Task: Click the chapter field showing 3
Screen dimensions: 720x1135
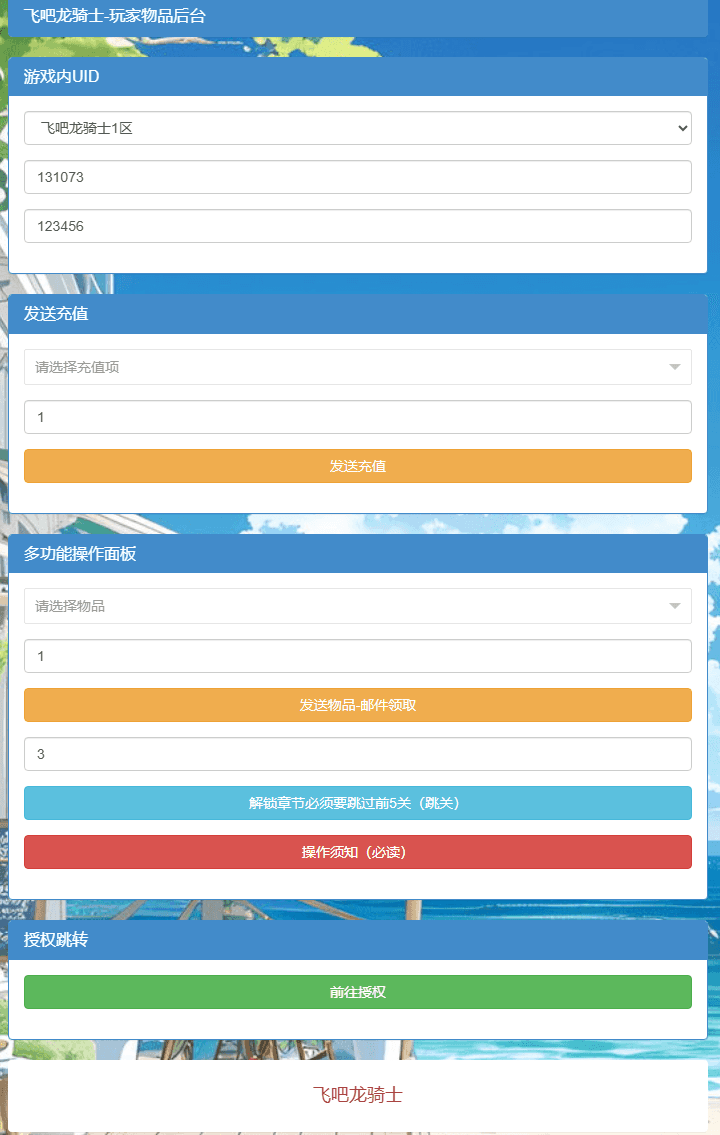Action: click(x=357, y=754)
